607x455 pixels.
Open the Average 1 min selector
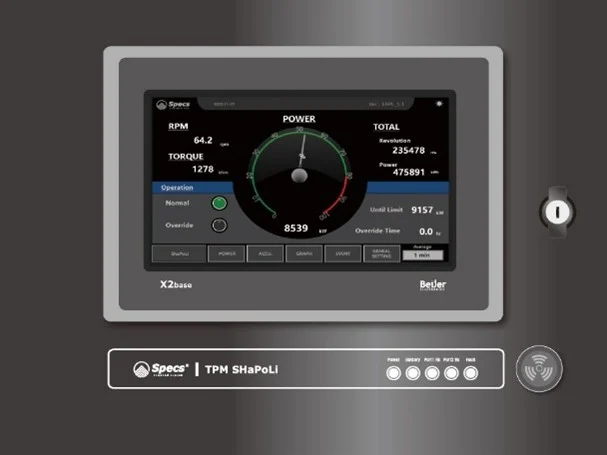coord(422,255)
